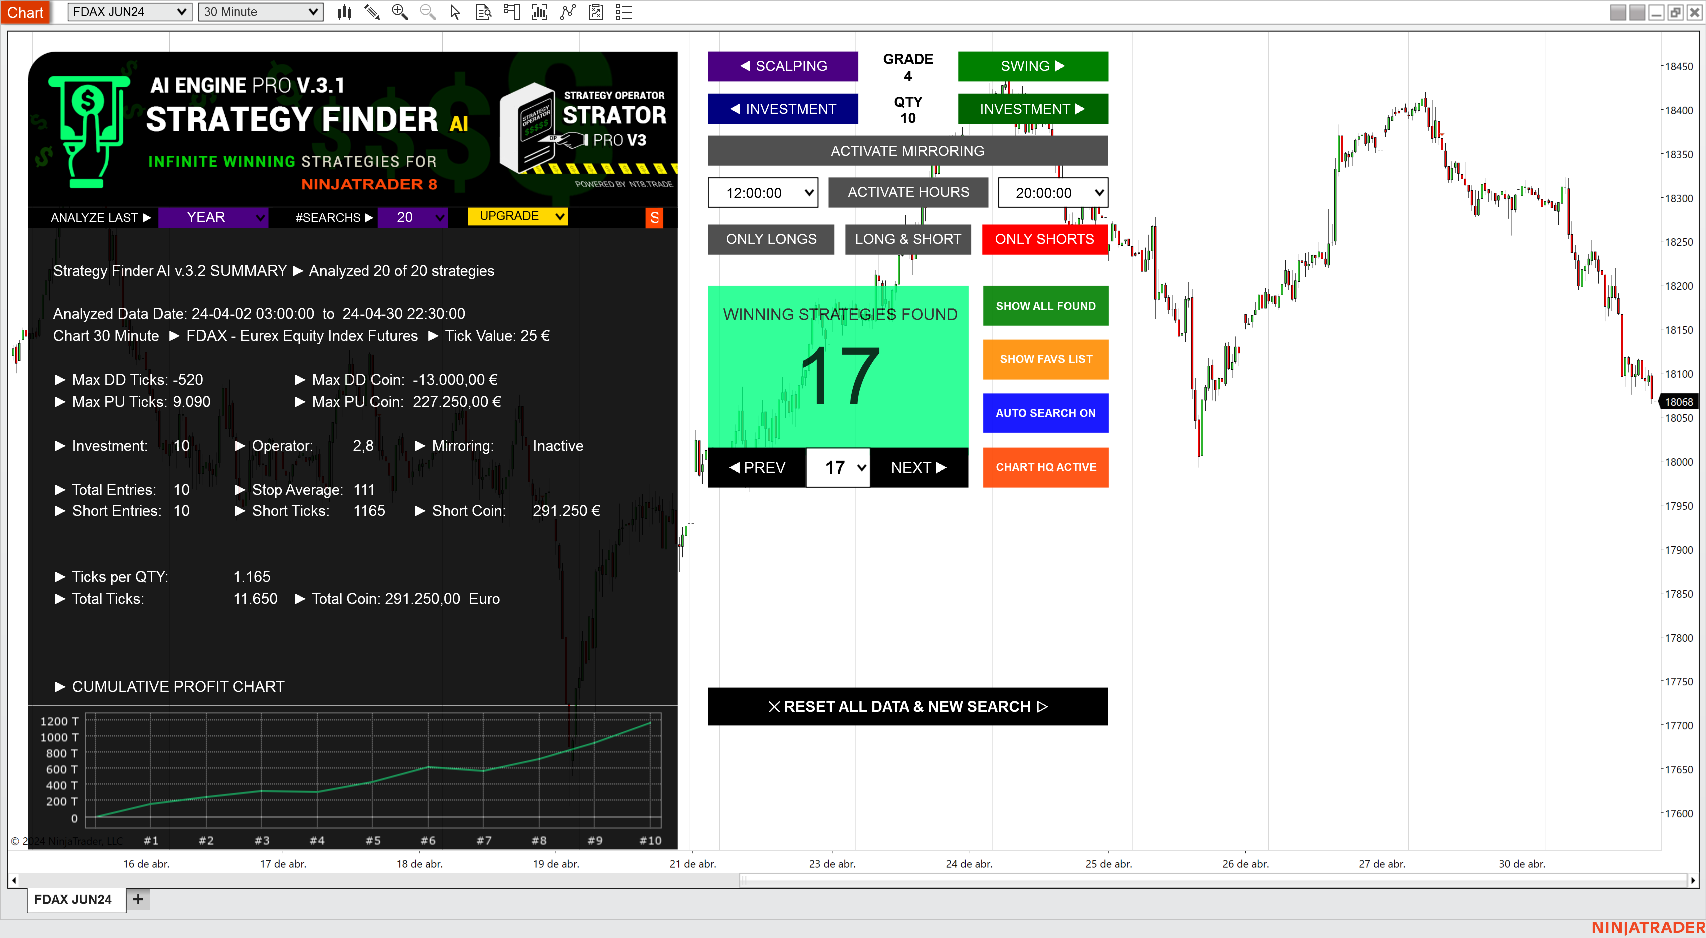Click the horizontal chart scrollbar
This screenshot has height=938, width=1706.
1213,880
